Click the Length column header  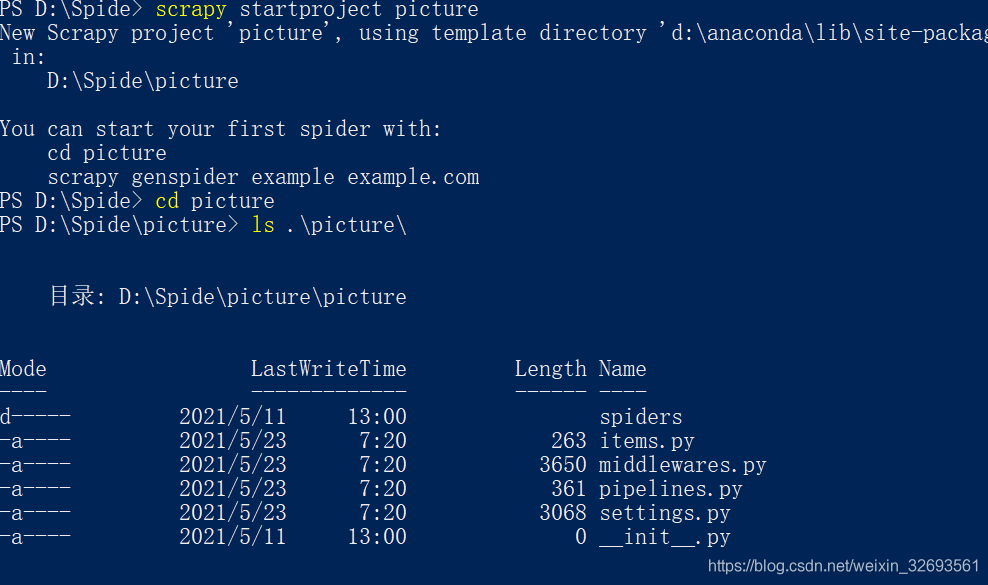click(550, 369)
